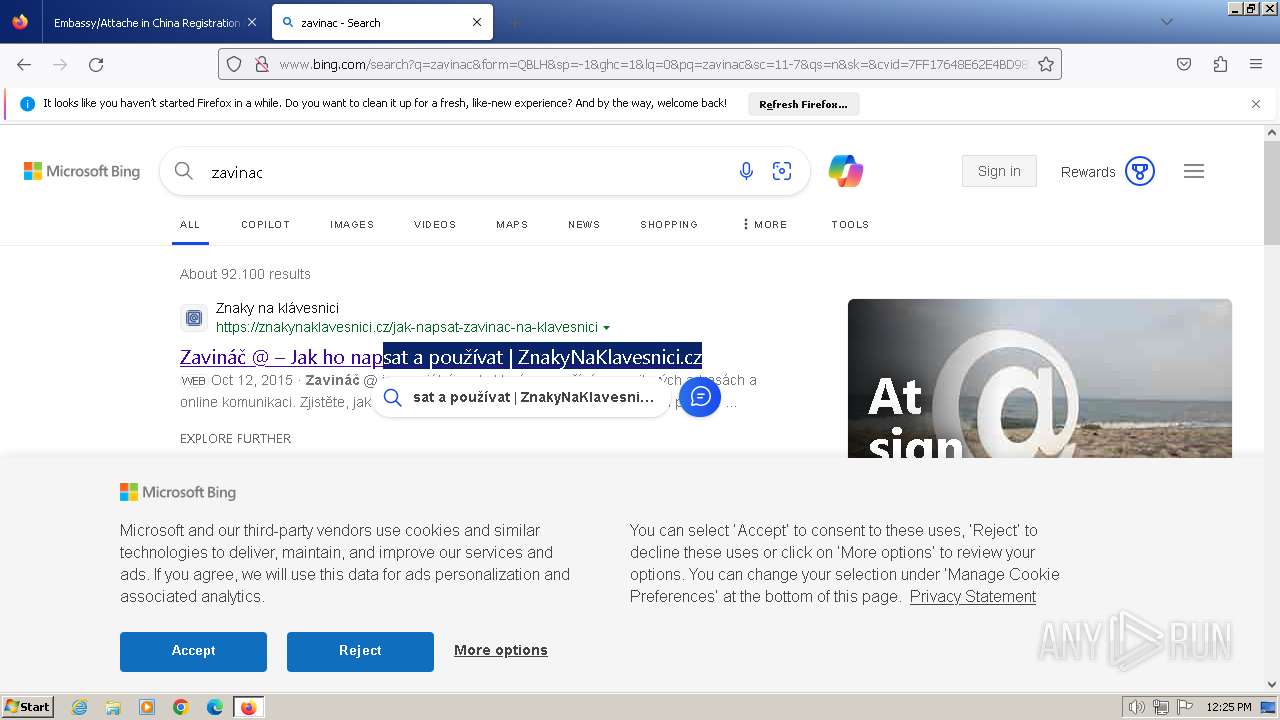Switch to Embassy/Attache in China Registration tab
The image size is (1280, 720).
[x=146, y=22]
